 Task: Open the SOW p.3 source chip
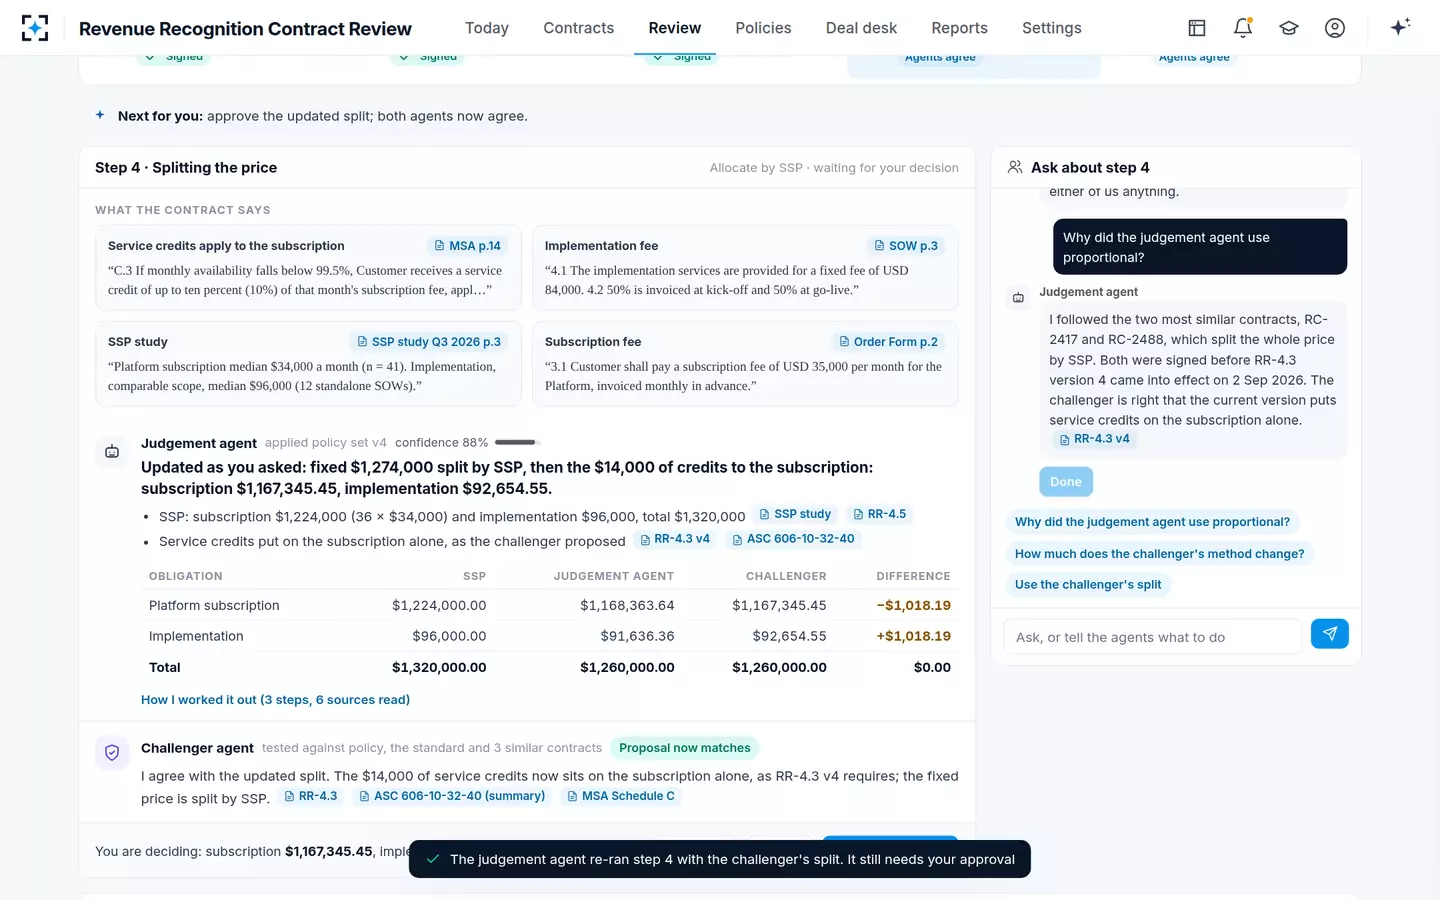[906, 246]
